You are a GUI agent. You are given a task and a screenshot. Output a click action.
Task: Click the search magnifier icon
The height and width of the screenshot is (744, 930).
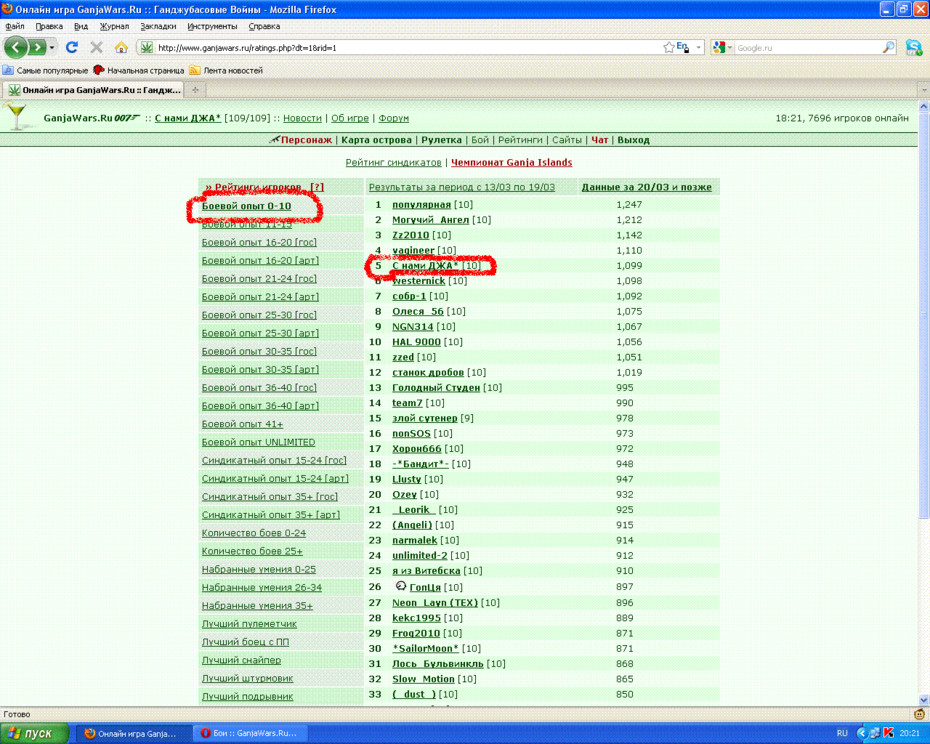[888, 47]
